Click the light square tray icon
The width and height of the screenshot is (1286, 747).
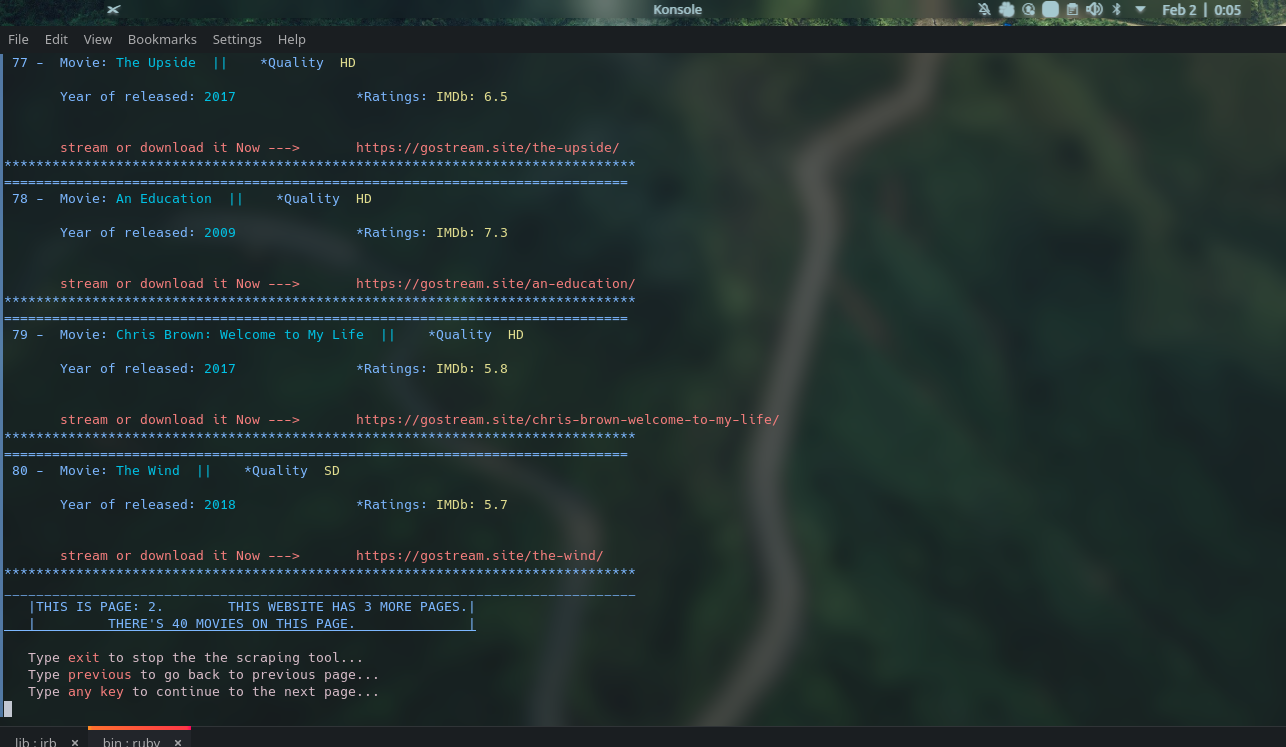[1050, 10]
